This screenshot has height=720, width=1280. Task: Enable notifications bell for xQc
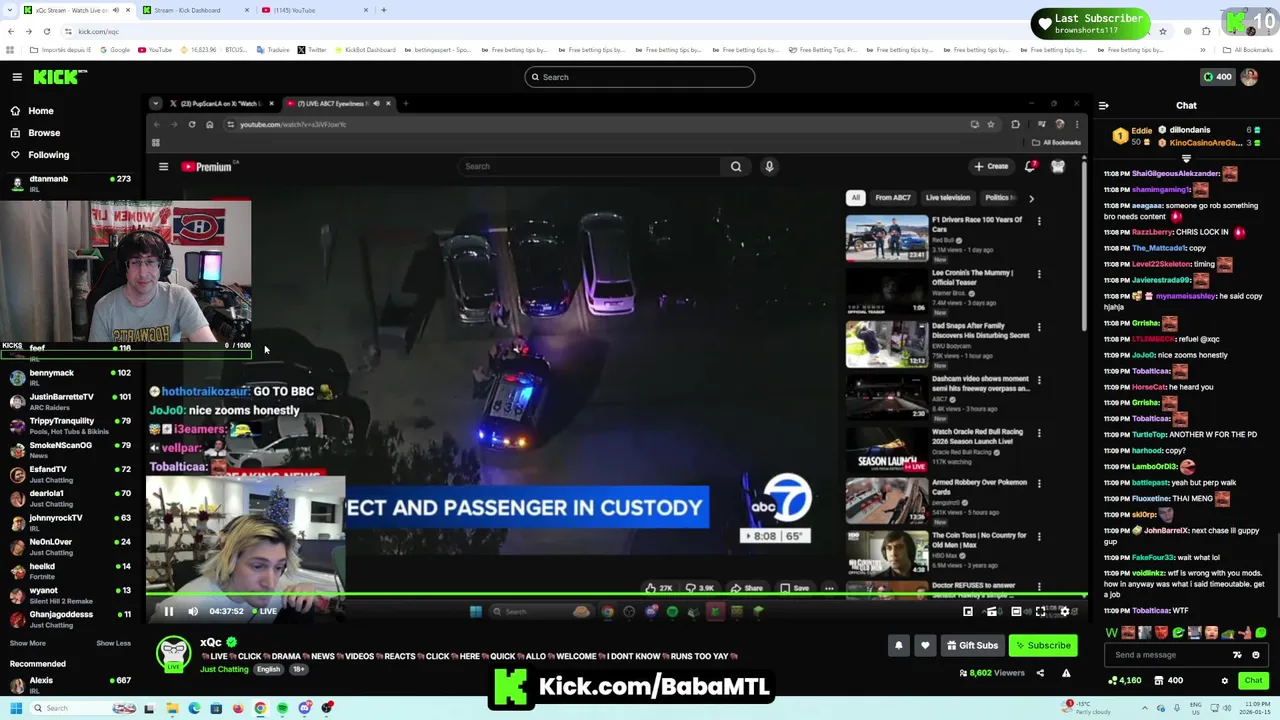898,645
